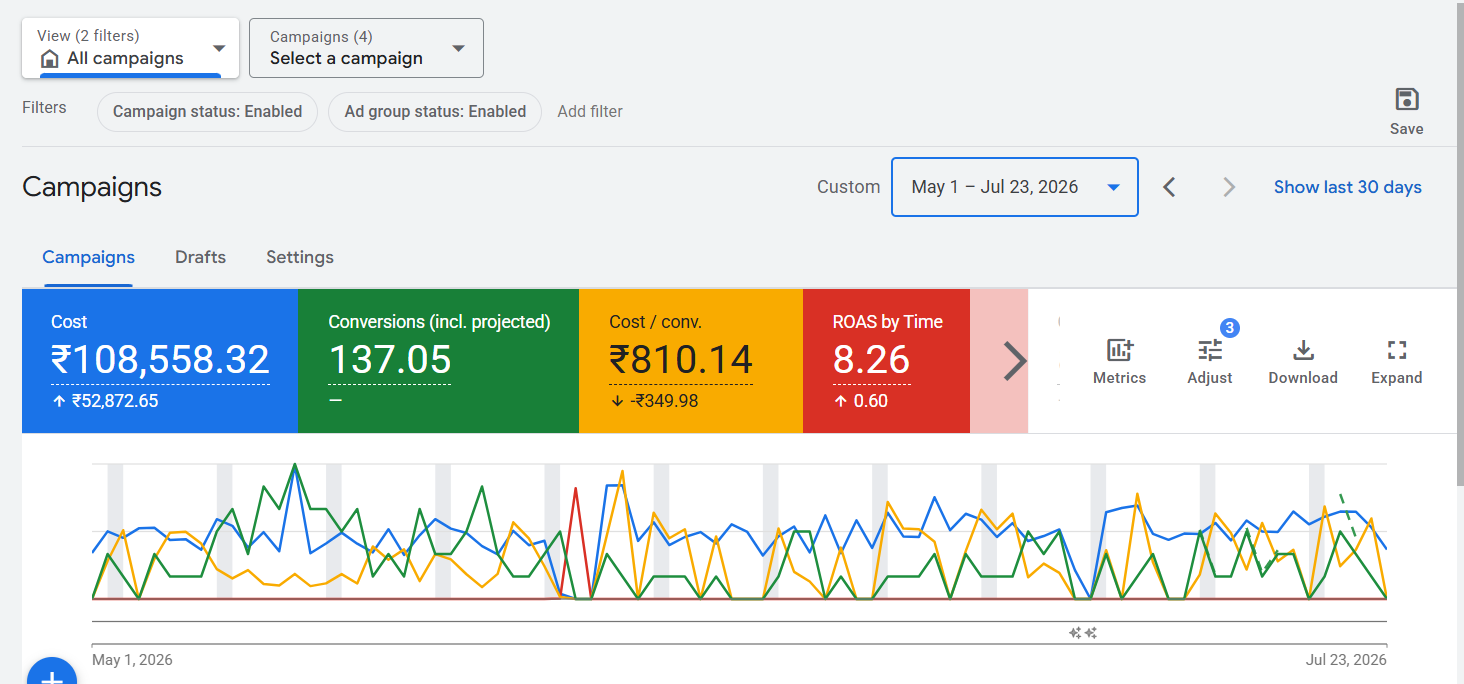
Task: Open the Select a campaign dropdown
Action: [366, 48]
